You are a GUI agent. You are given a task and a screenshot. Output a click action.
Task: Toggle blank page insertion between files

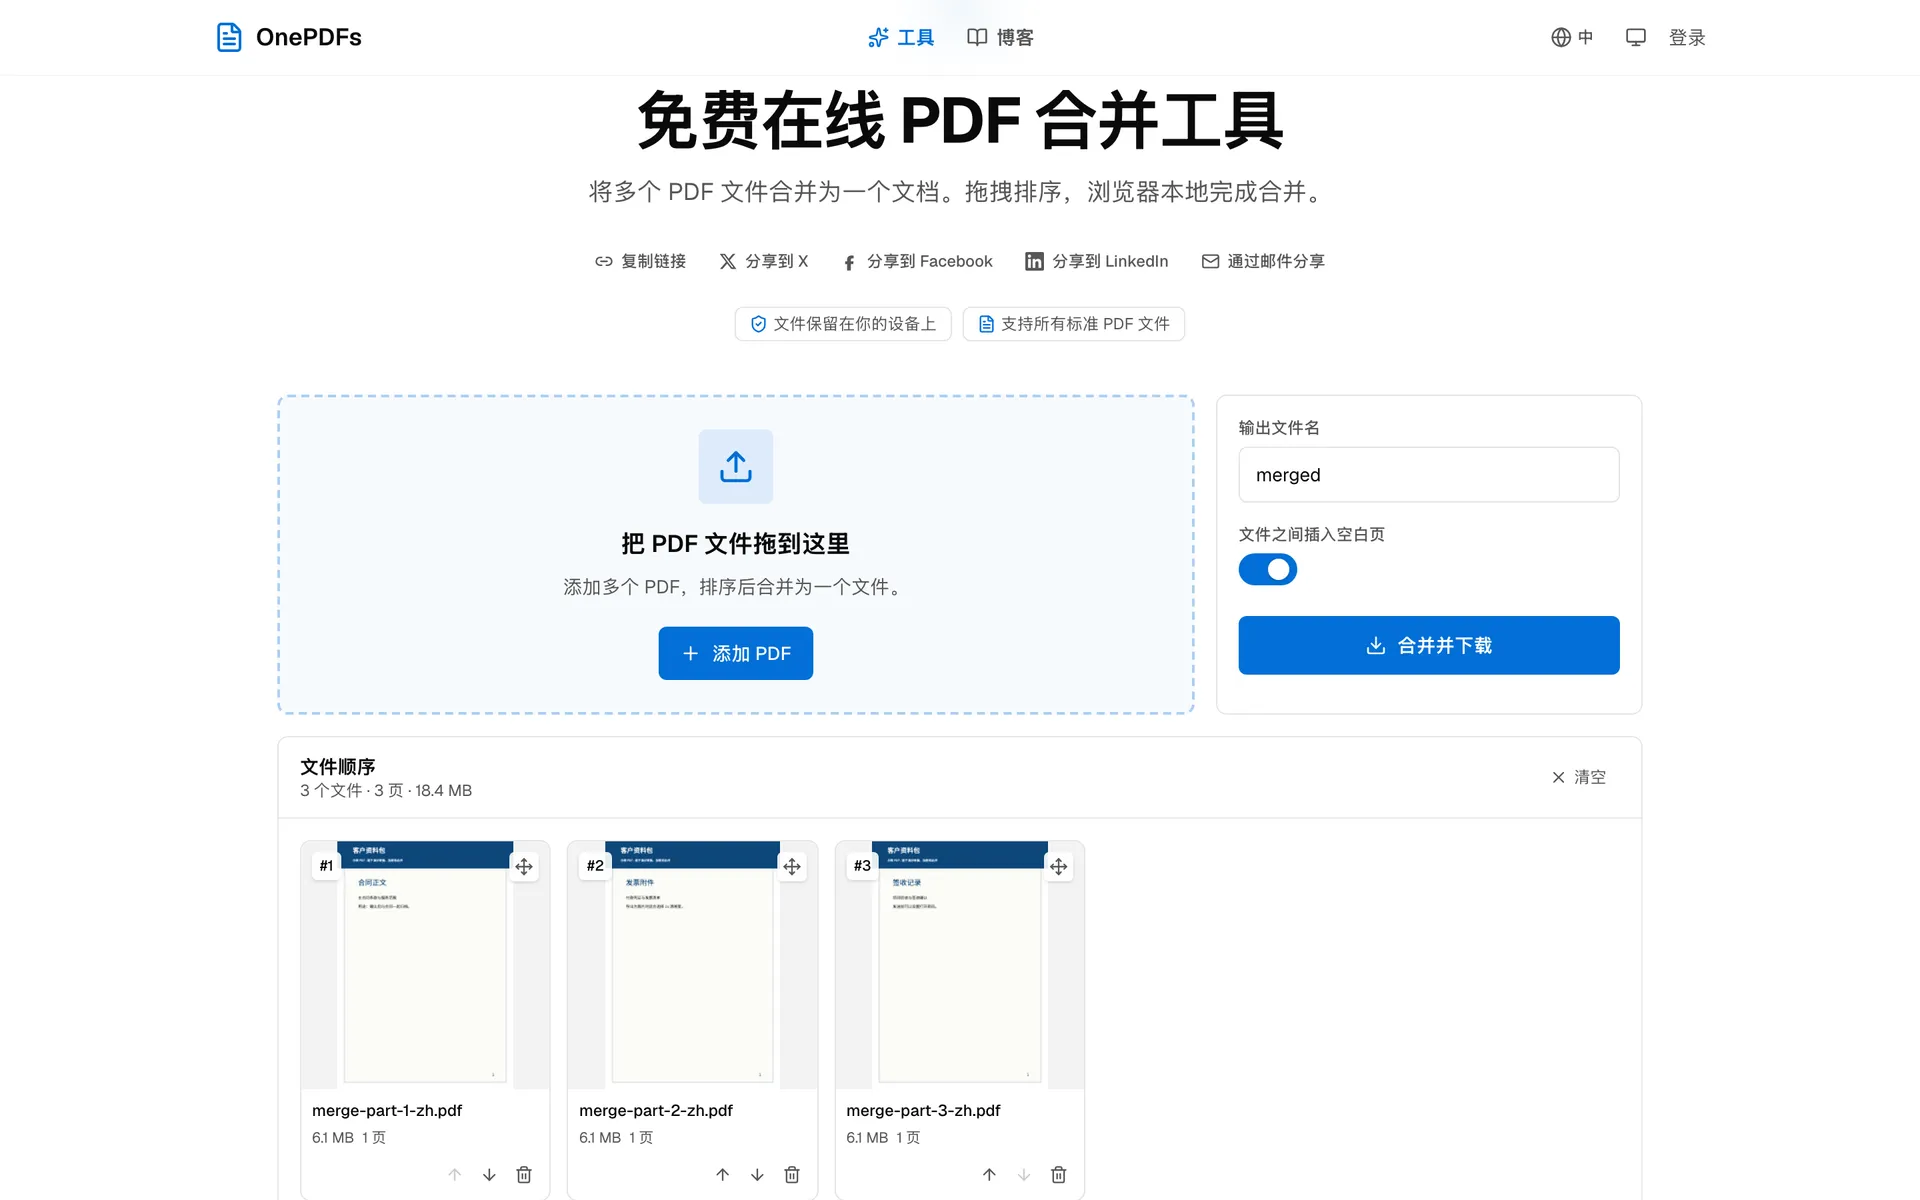1268,569
